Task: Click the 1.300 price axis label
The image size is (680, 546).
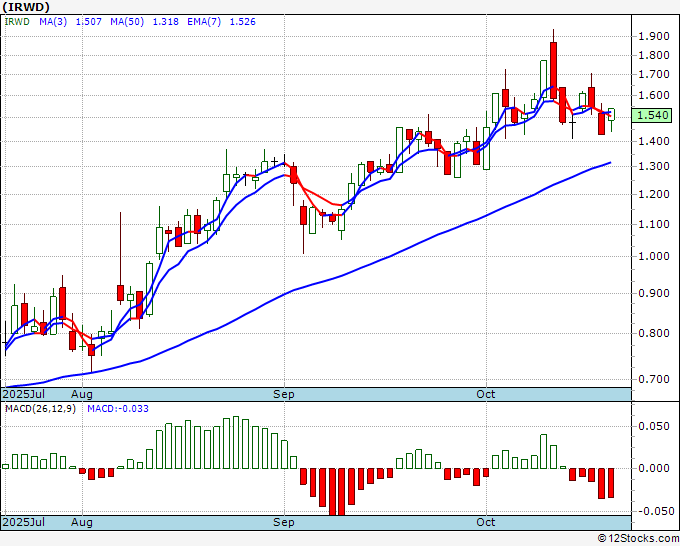Action: 654,166
